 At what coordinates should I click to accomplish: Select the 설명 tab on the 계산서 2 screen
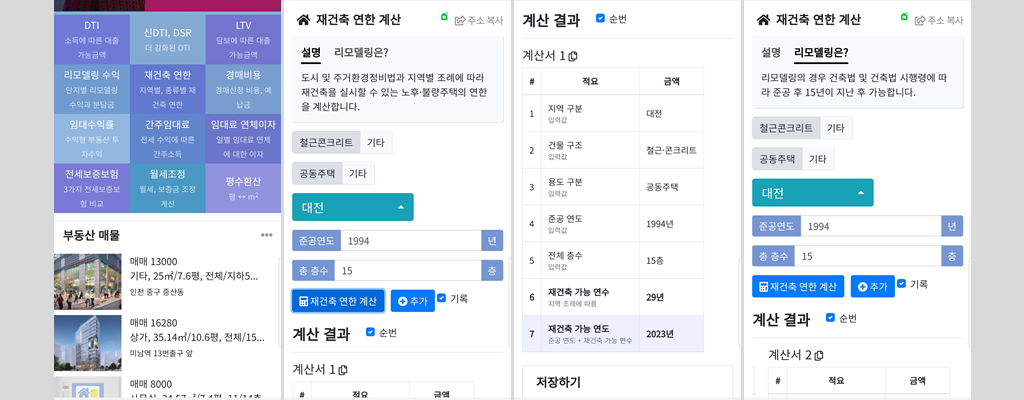click(x=771, y=53)
